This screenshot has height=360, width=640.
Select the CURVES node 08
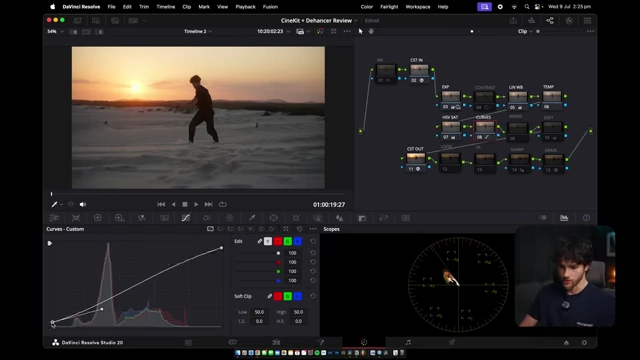click(485, 131)
